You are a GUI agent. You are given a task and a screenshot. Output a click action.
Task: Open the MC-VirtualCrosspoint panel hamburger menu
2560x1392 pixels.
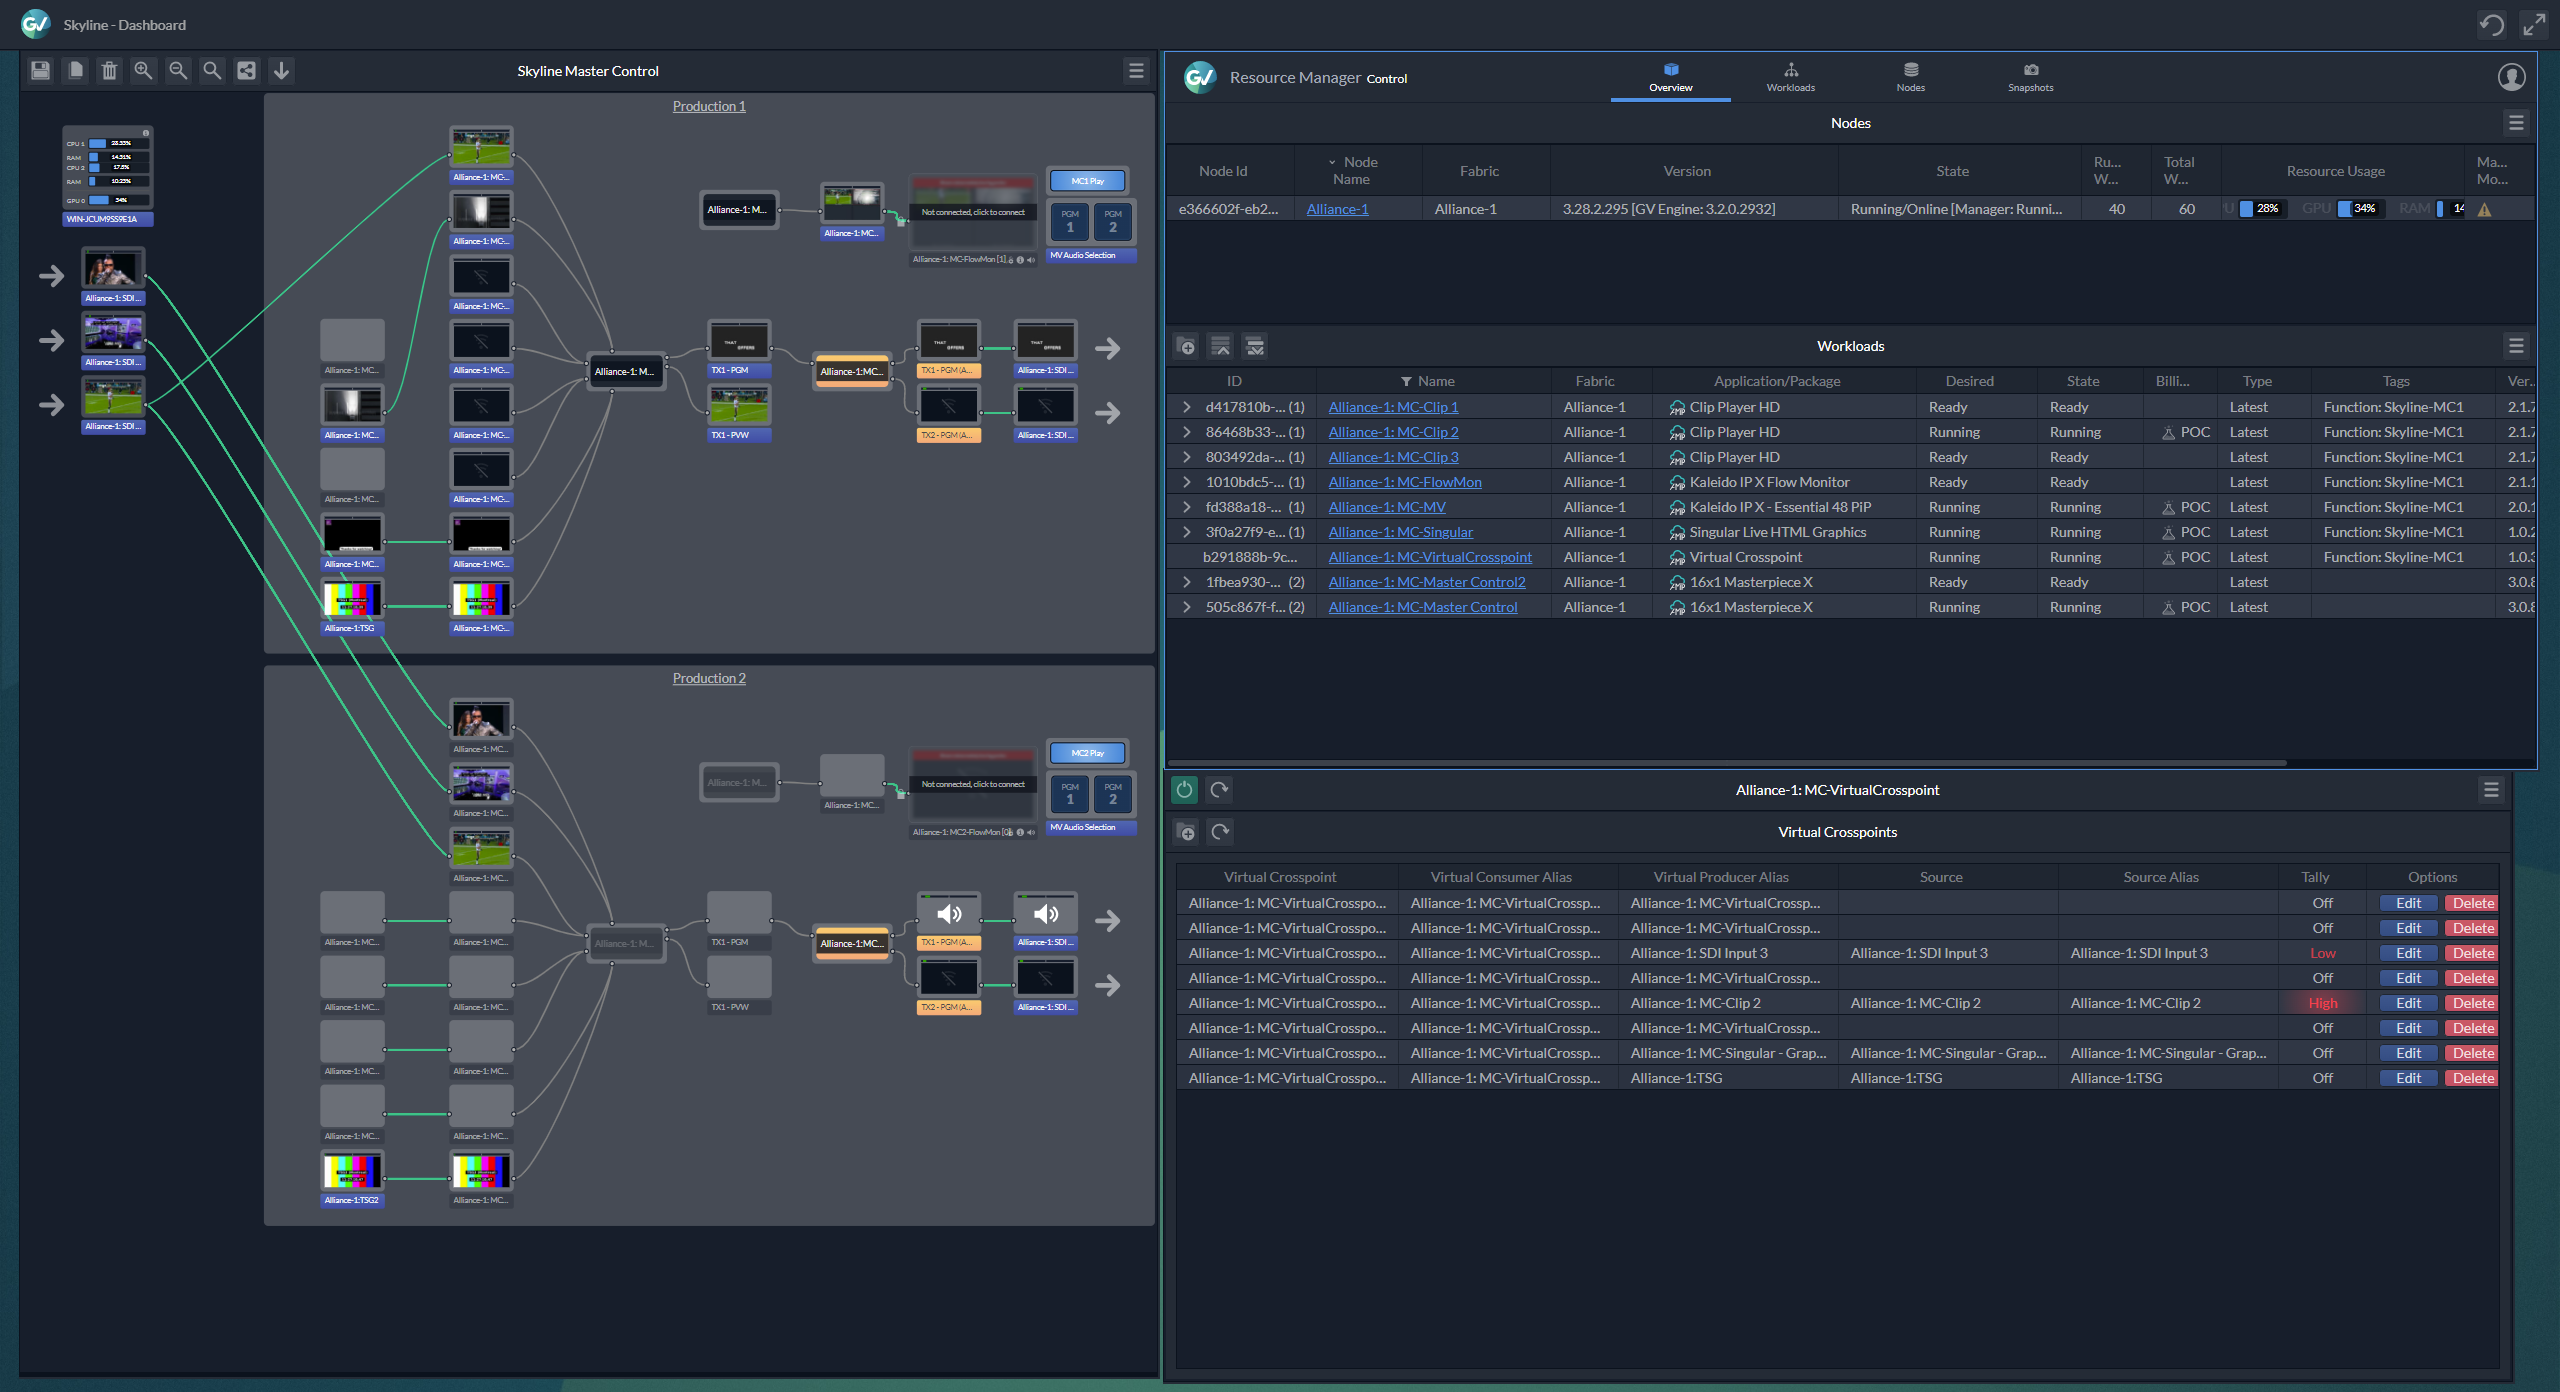[2491, 790]
